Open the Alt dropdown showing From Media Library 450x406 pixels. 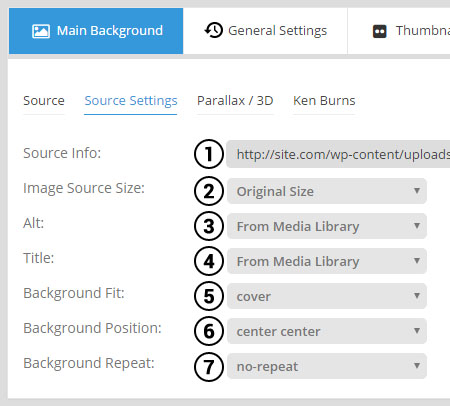tap(327, 226)
